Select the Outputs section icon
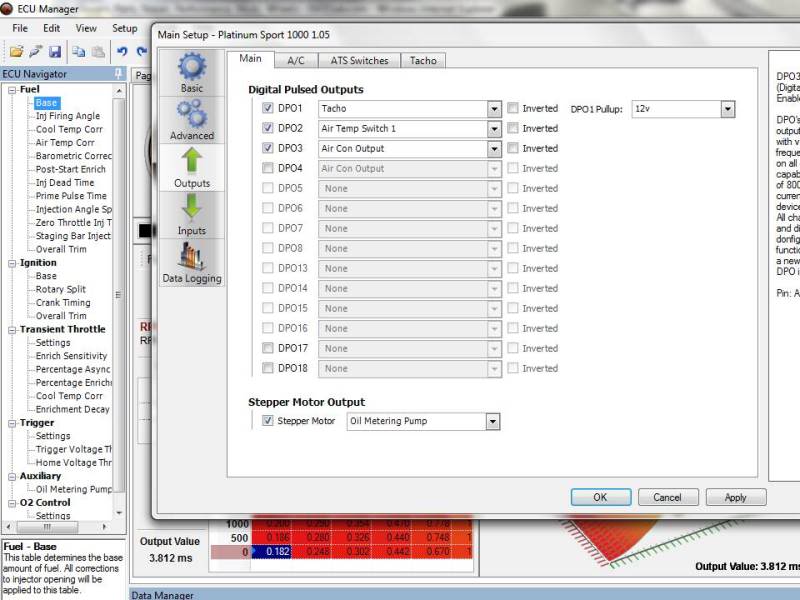The width and height of the screenshot is (800, 600). tap(192, 167)
